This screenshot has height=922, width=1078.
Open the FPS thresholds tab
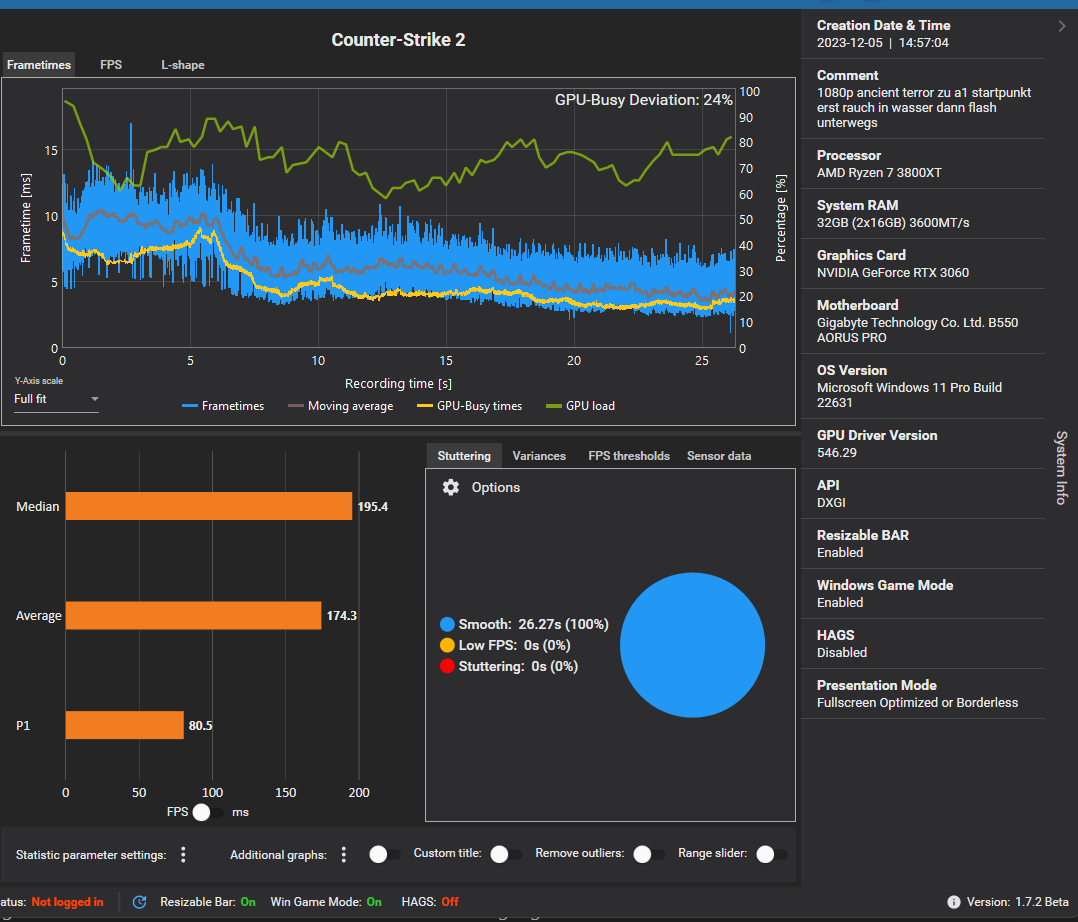coord(628,456)
